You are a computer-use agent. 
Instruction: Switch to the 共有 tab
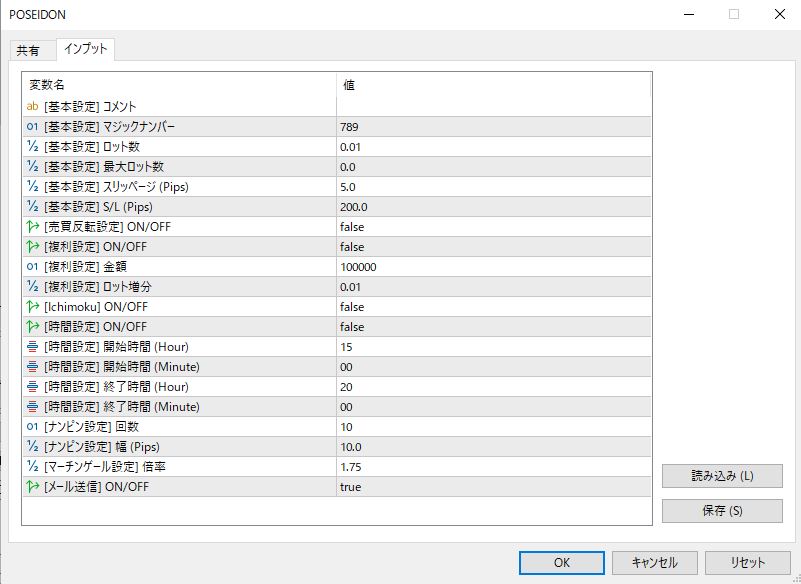pos(28,51)
